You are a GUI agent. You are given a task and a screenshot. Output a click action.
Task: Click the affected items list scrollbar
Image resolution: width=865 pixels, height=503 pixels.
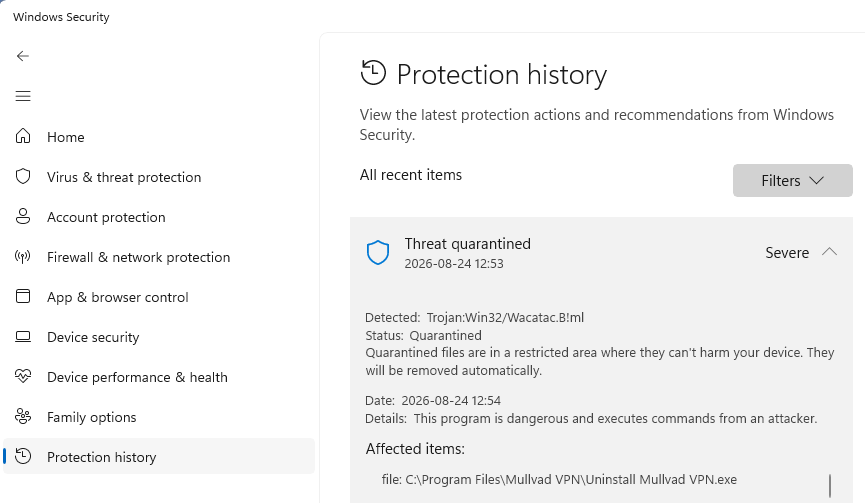(x=830, y=485)
